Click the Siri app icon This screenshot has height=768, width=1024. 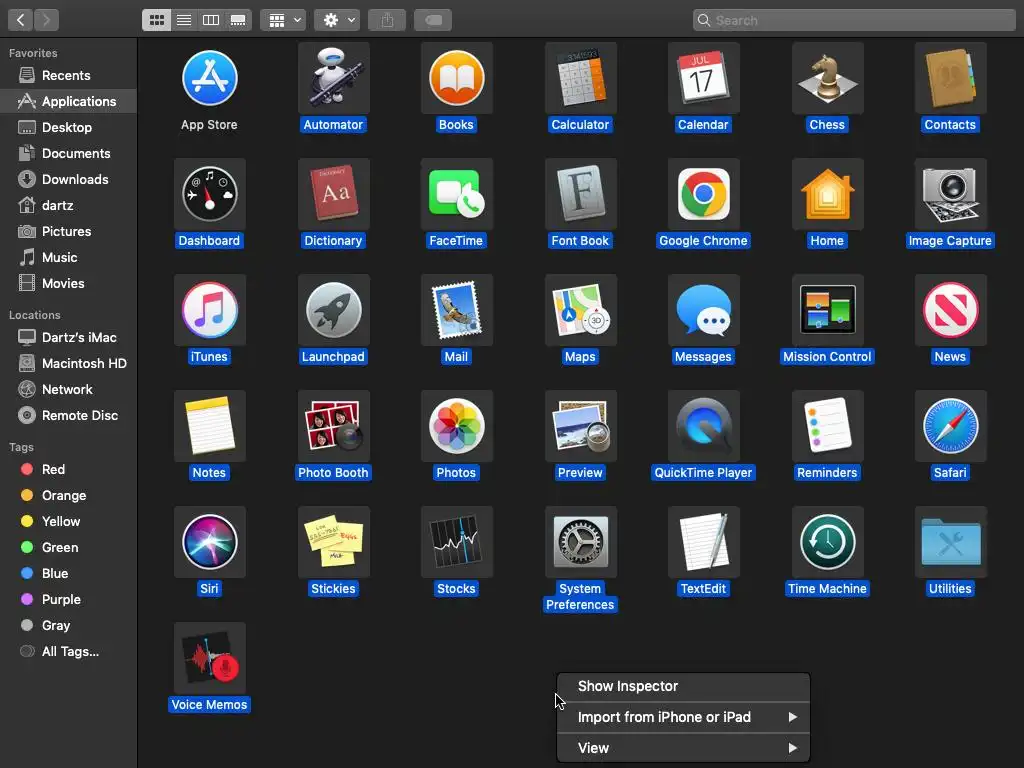coord(210,542)
